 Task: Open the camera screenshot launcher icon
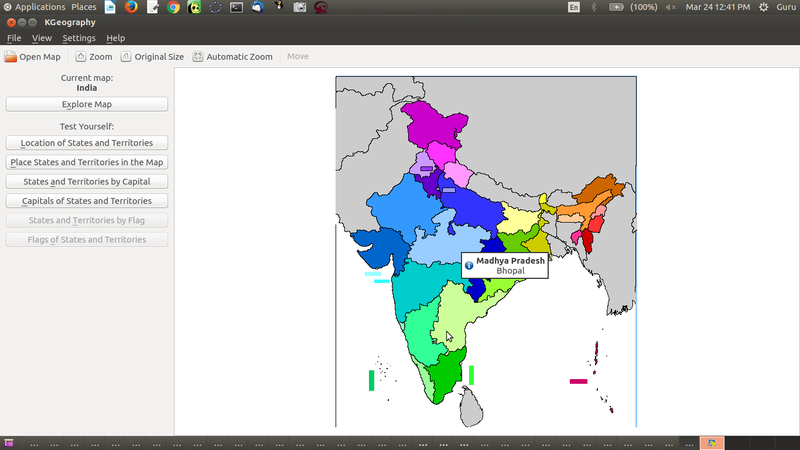click(300, 7)
